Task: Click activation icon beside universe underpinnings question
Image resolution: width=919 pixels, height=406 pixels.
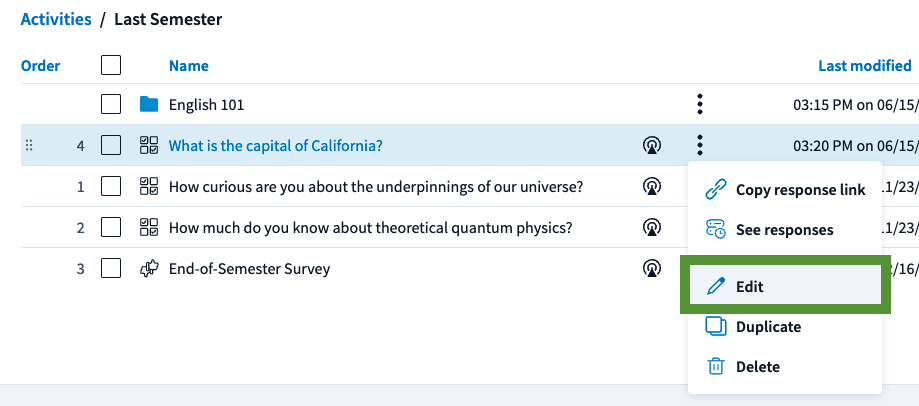Action: click(652, 186)
